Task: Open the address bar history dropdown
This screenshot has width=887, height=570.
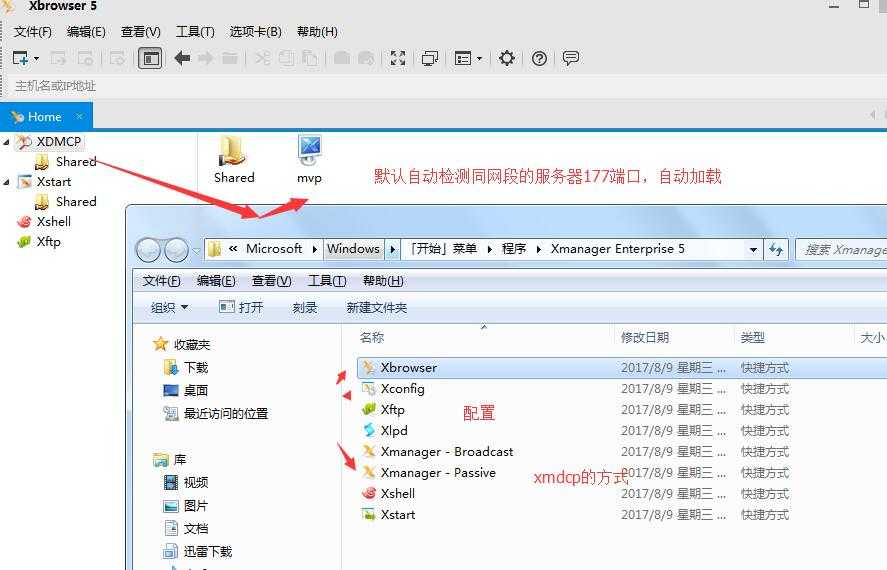Action: 753,249
